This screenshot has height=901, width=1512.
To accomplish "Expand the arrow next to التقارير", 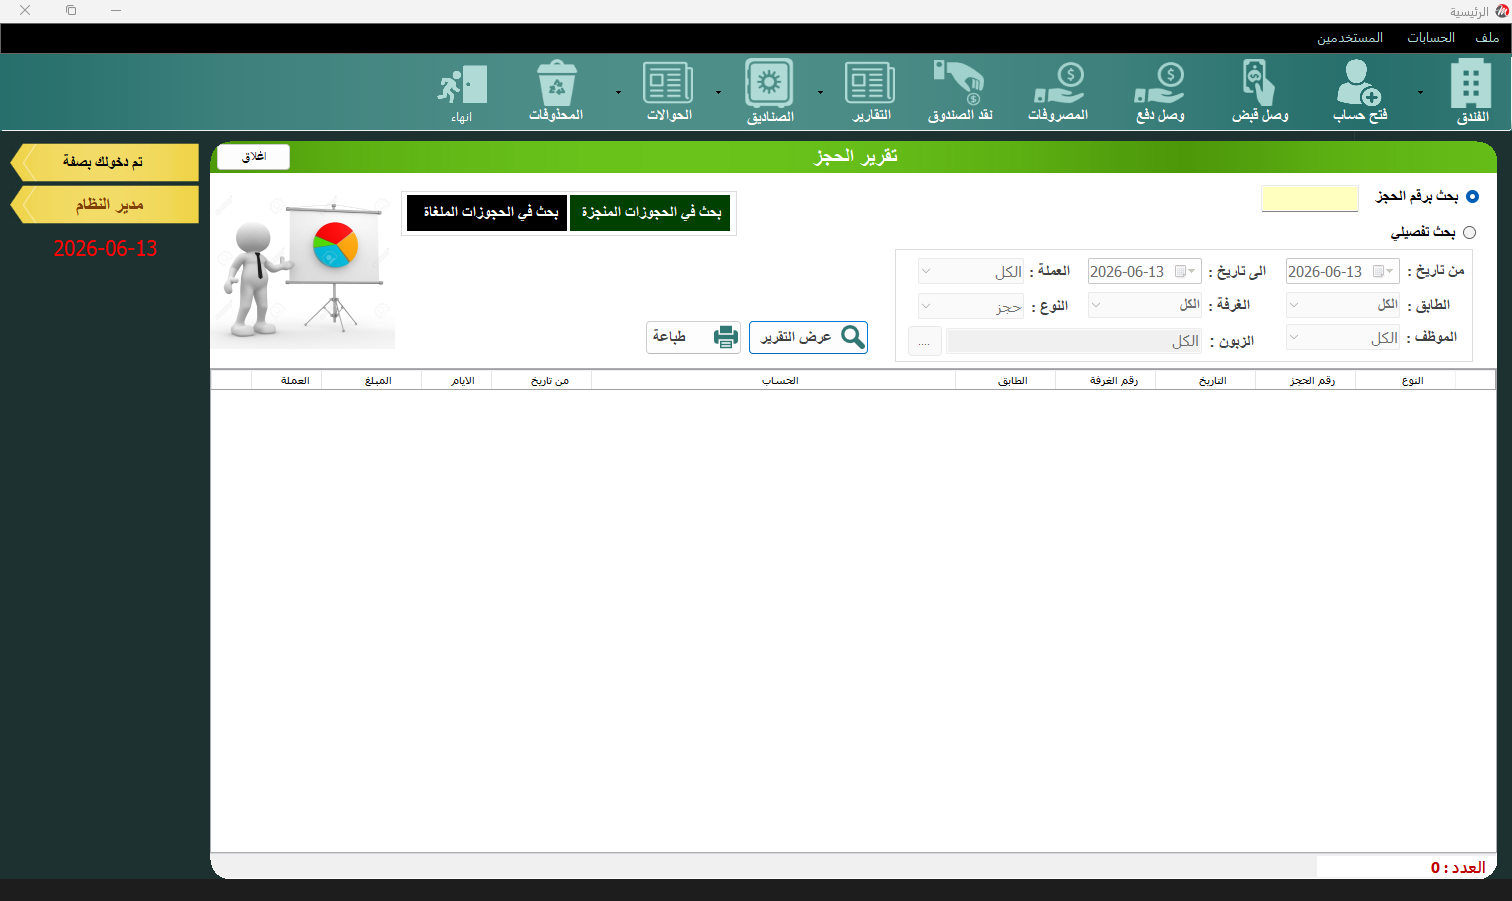I will click(x=820, y=92).
